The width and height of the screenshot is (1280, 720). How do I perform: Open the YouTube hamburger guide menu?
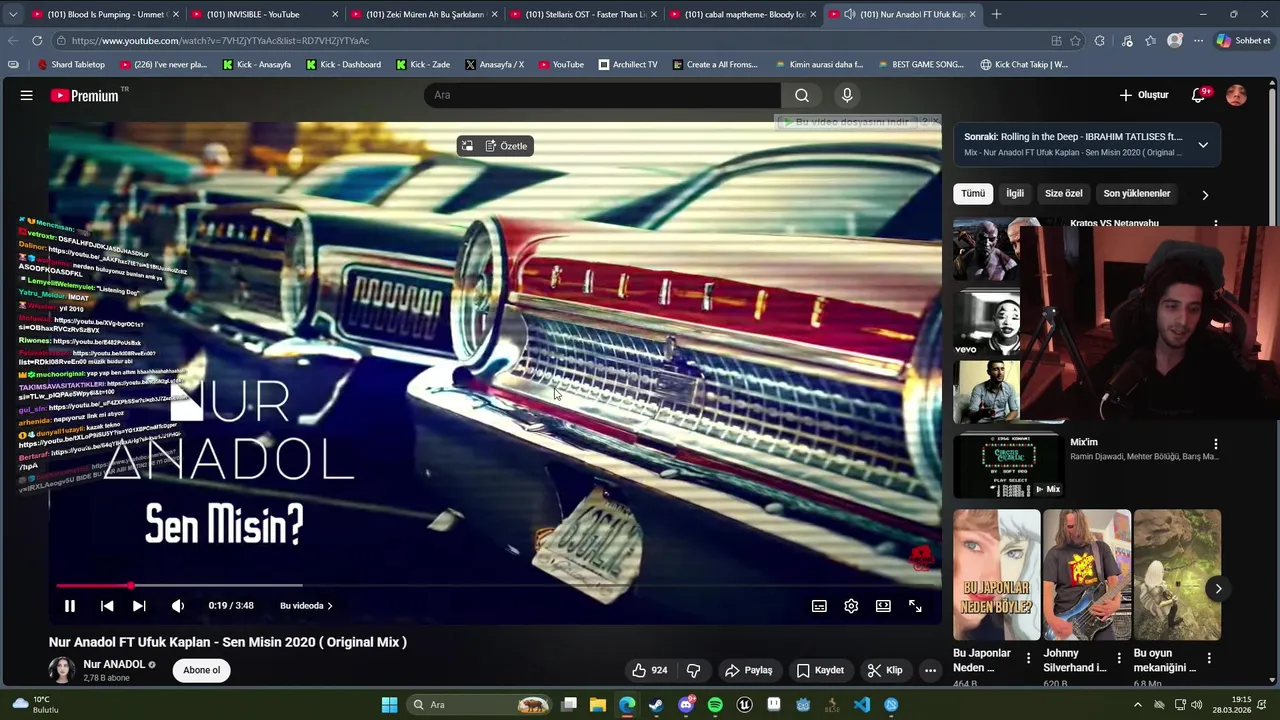27,95
